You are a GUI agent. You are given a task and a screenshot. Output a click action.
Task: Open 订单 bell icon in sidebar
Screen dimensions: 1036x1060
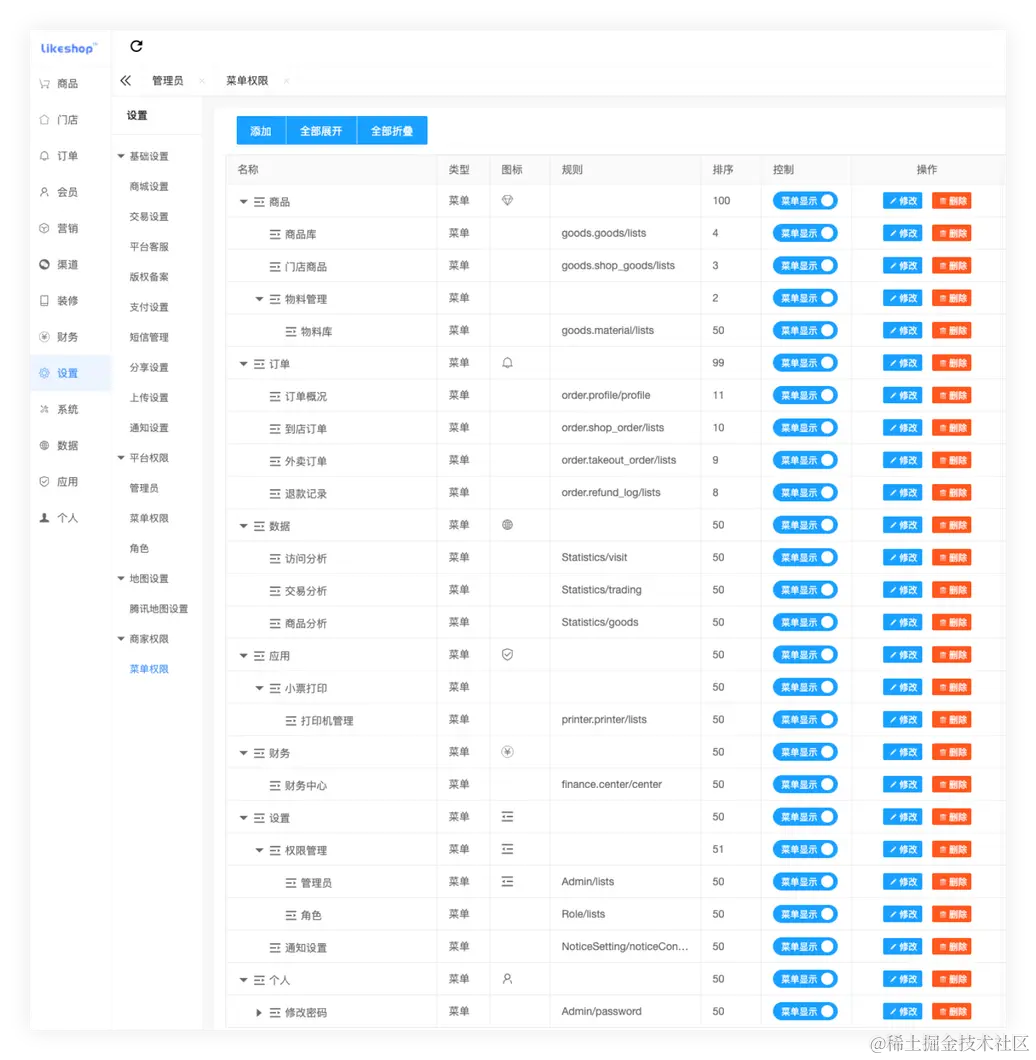pyautogui.click(x=45, y=156)
